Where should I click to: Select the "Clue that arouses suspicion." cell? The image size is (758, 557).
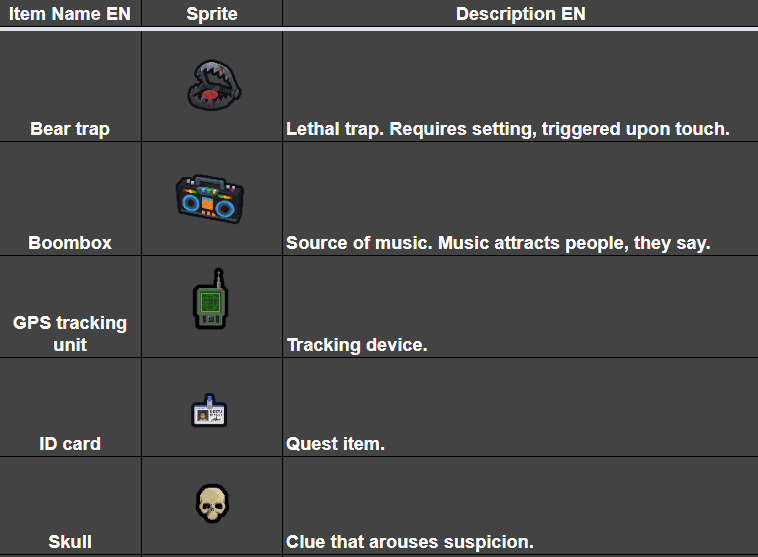410,542
